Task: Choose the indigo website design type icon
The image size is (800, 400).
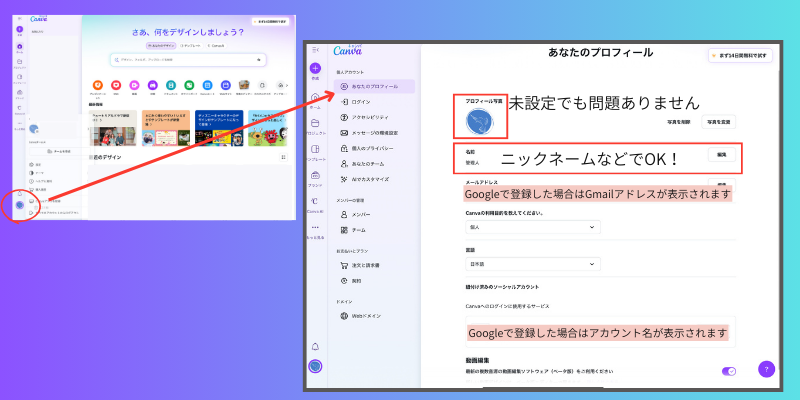Action: click(226, 85)
